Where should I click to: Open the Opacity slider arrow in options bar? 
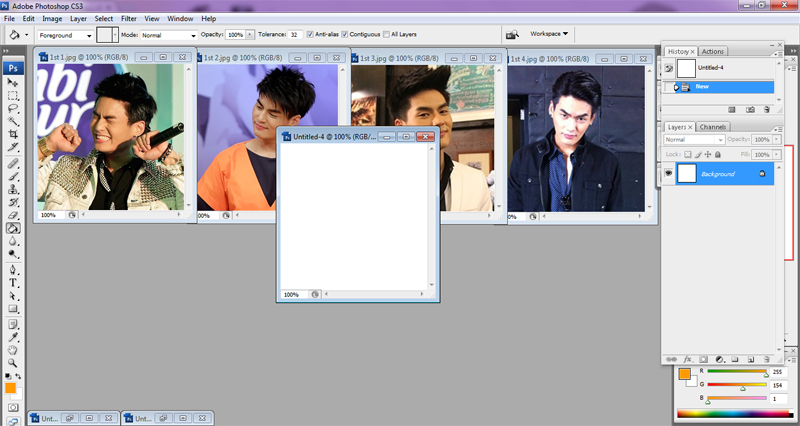coord(250,35)
